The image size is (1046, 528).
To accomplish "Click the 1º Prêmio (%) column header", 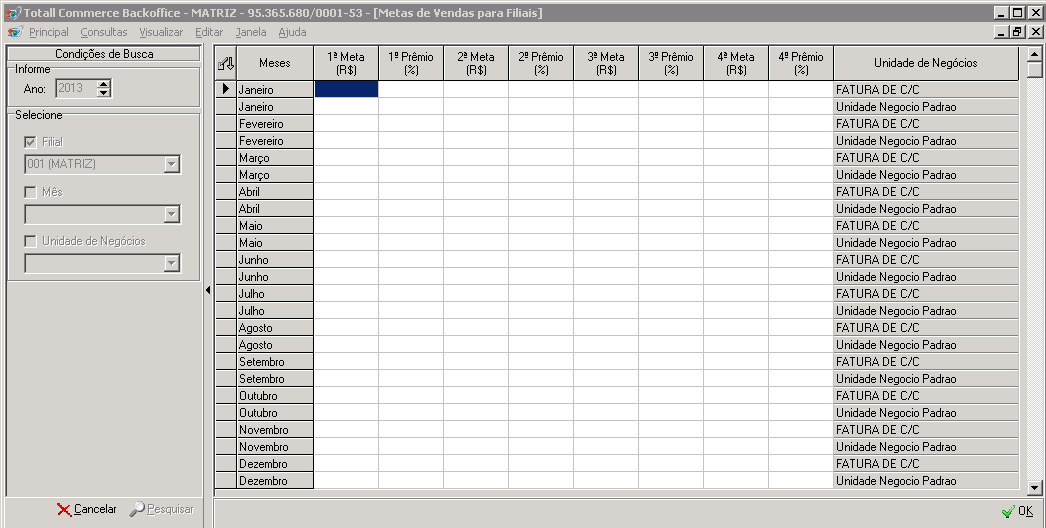I will click(411, 63).
